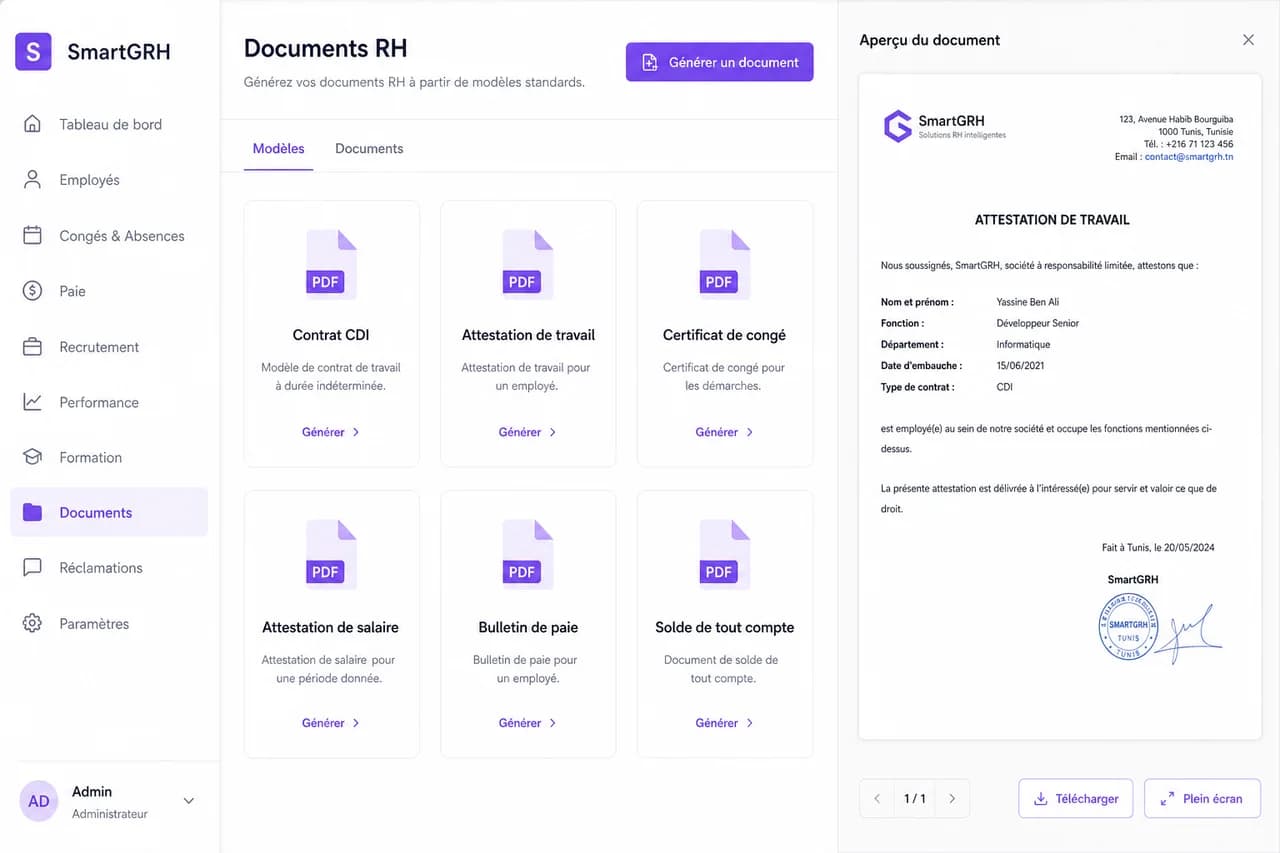Click the Congés & Absences calendar icon
The height and width of the screenshot is (853, 1280).
tap(32, 235)
